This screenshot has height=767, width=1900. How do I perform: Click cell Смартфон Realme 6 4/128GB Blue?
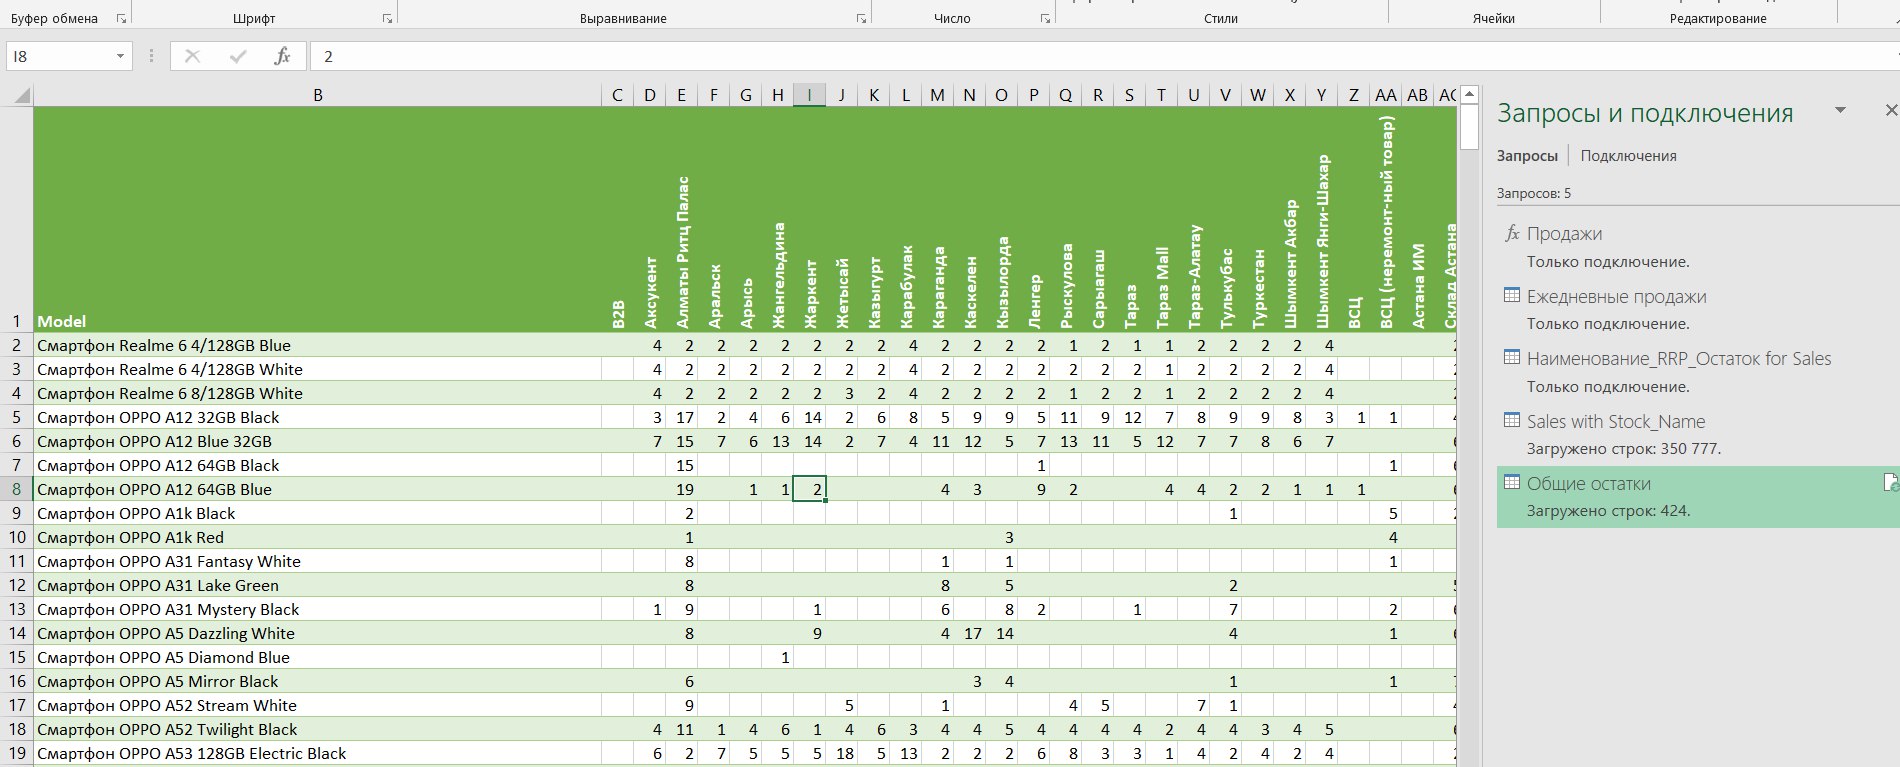coord(318,345)
